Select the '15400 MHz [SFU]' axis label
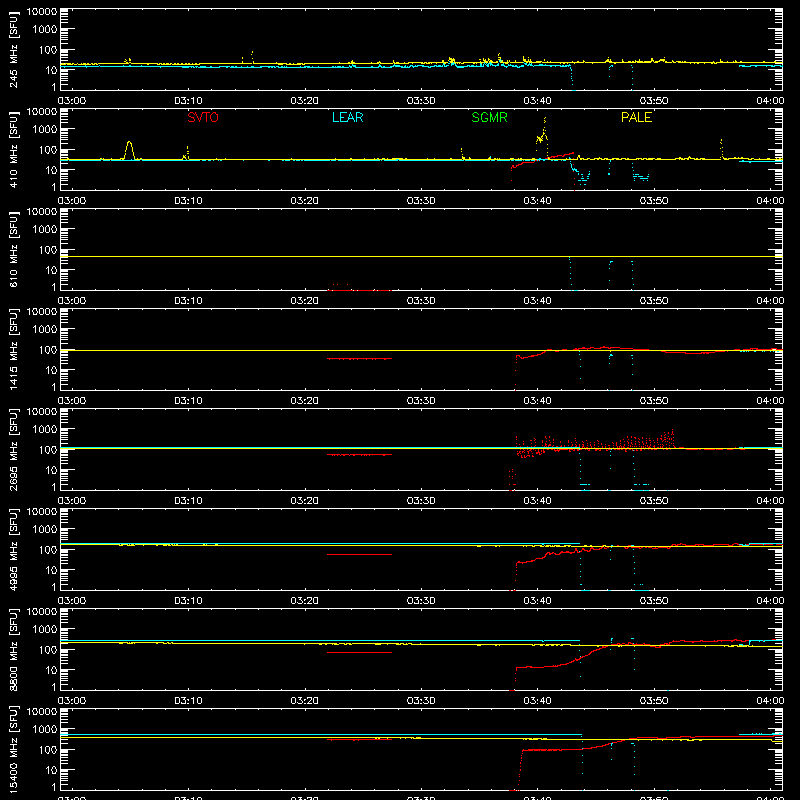Viewport: 800px width, 800px height. click(14, 749)
